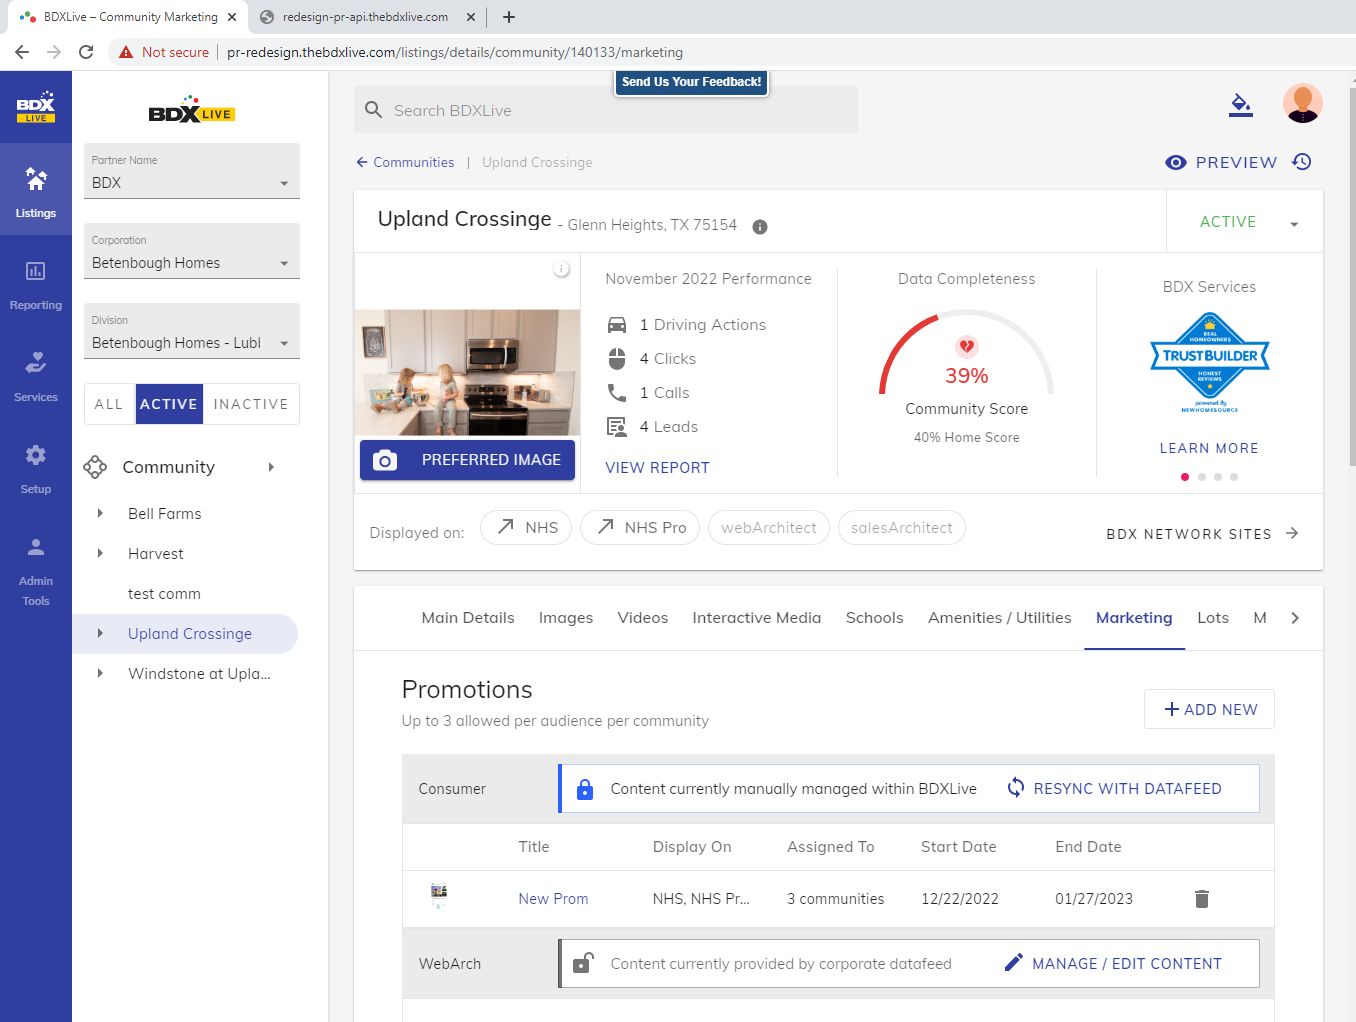Image resolution: width=1356 pixels, height=1022 pixels.
Task: Expand the Bell Farms tree item
Action: (x=100, y=513)
